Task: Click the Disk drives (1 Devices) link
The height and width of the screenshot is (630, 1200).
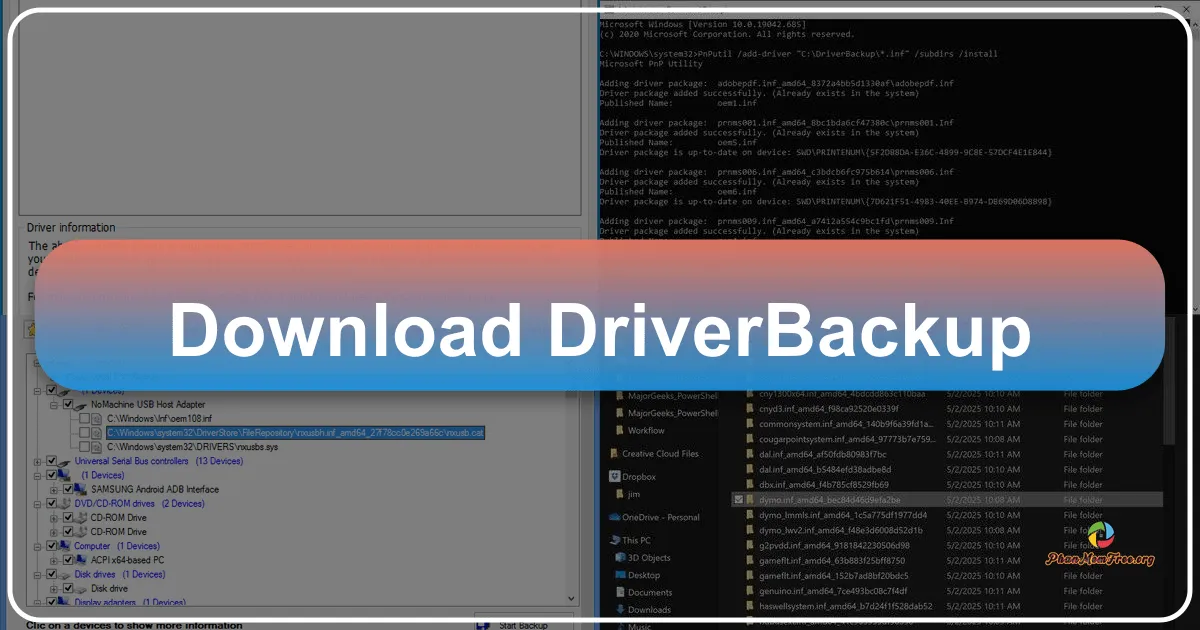Action: tap(95, 574)
